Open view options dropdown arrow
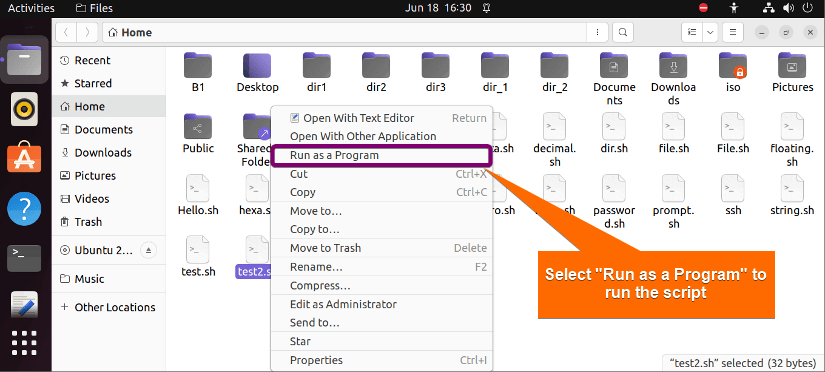 710,32
